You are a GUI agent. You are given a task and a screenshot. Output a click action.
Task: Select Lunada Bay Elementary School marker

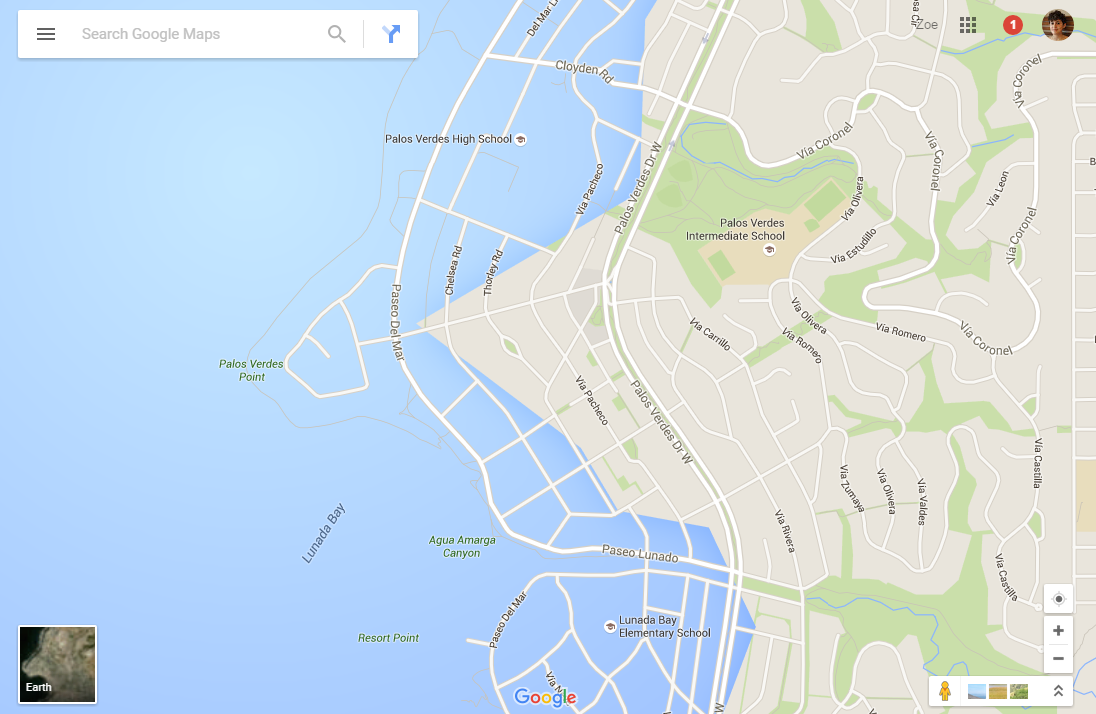[x=610, y=627]
